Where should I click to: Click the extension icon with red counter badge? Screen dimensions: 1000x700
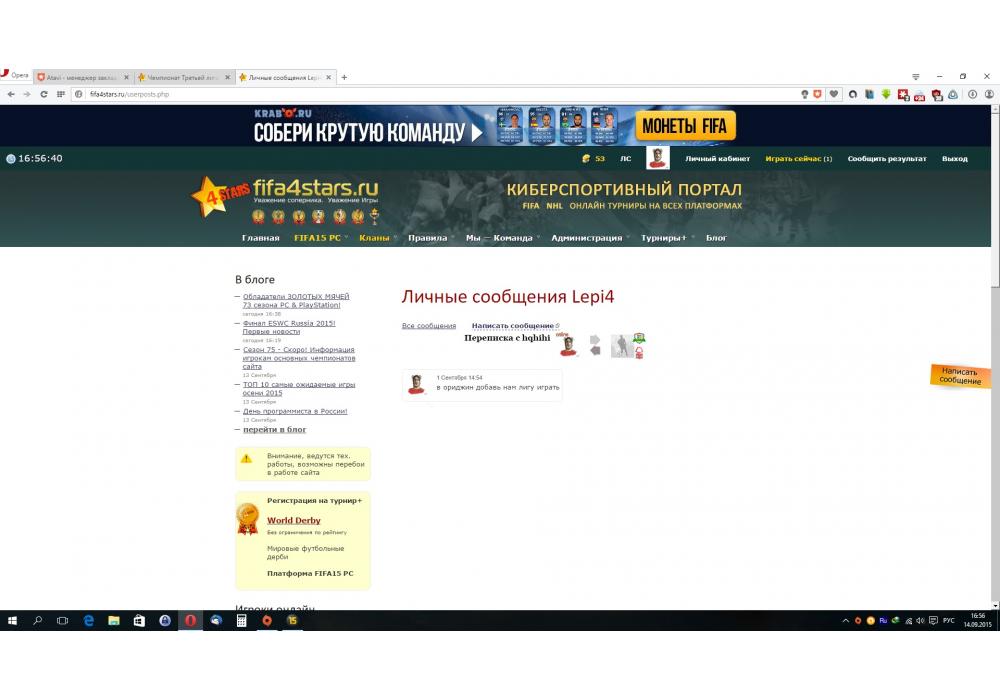[920, 96]
